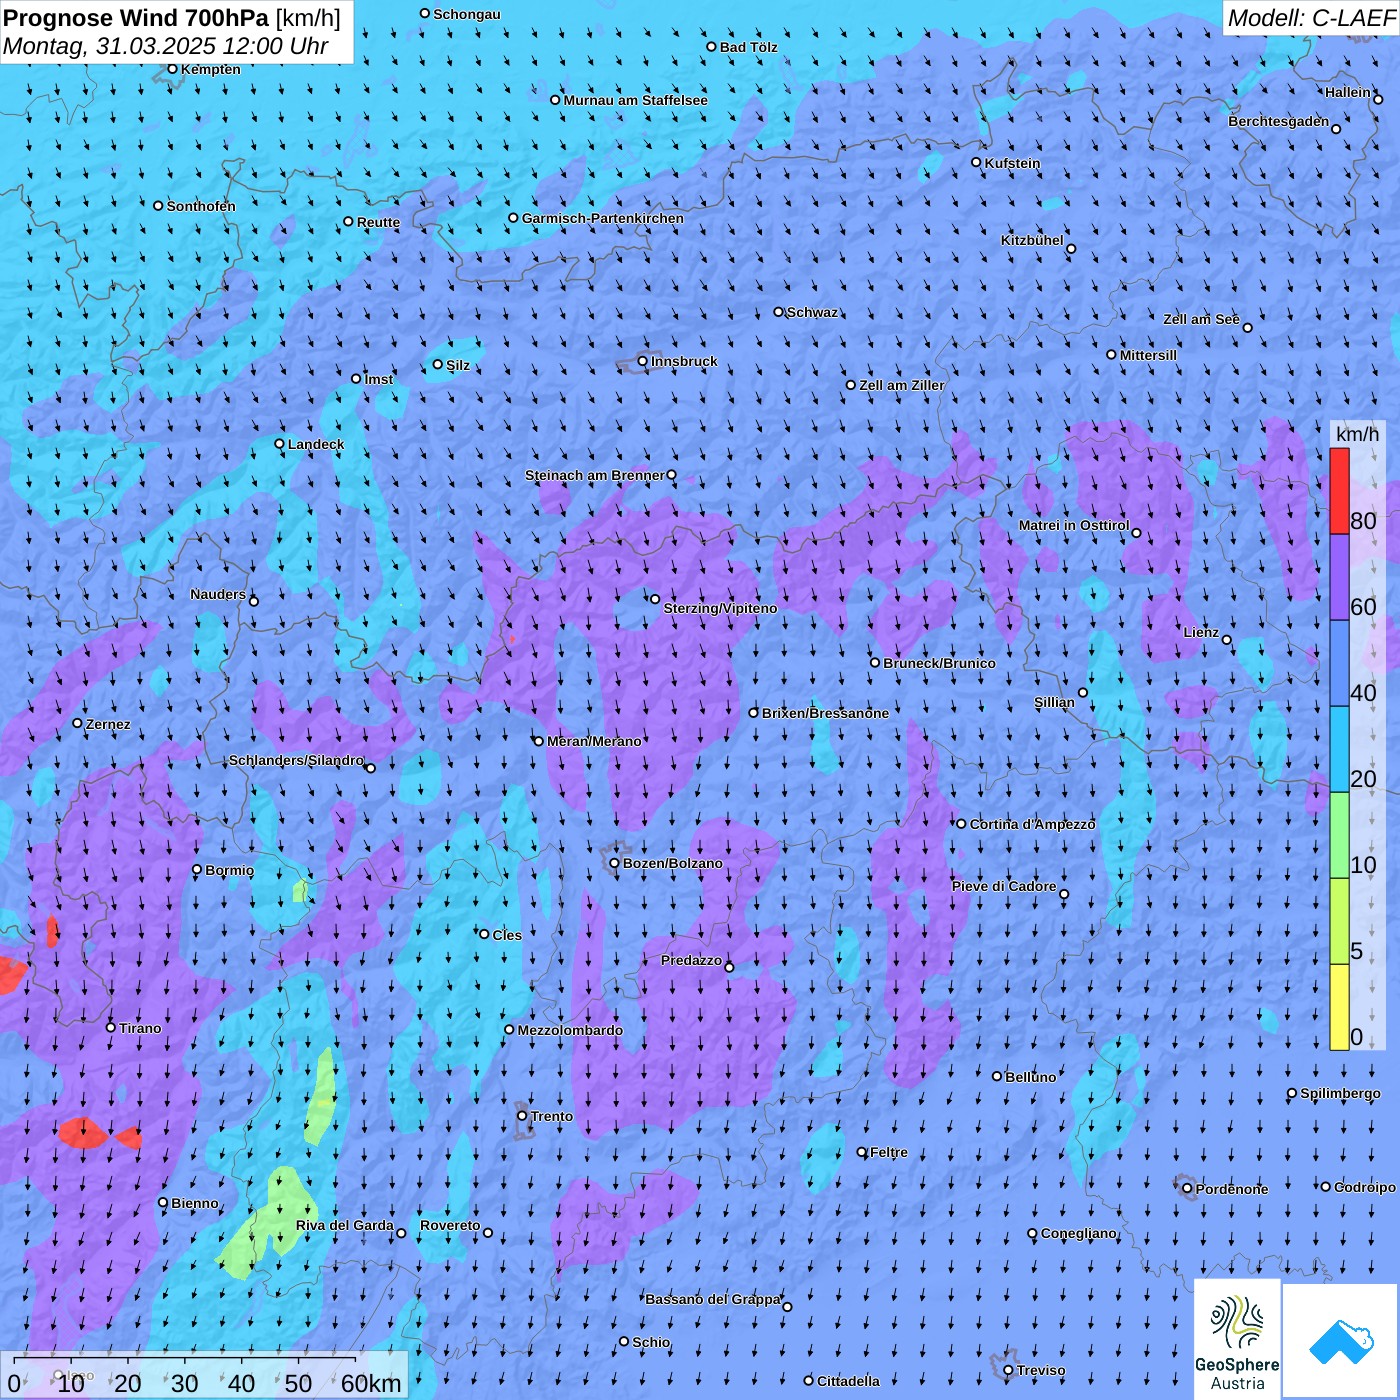The image size is (1400, 1400).
Task: Click the 'Spilimbergo' label
Action: 1340,1093
